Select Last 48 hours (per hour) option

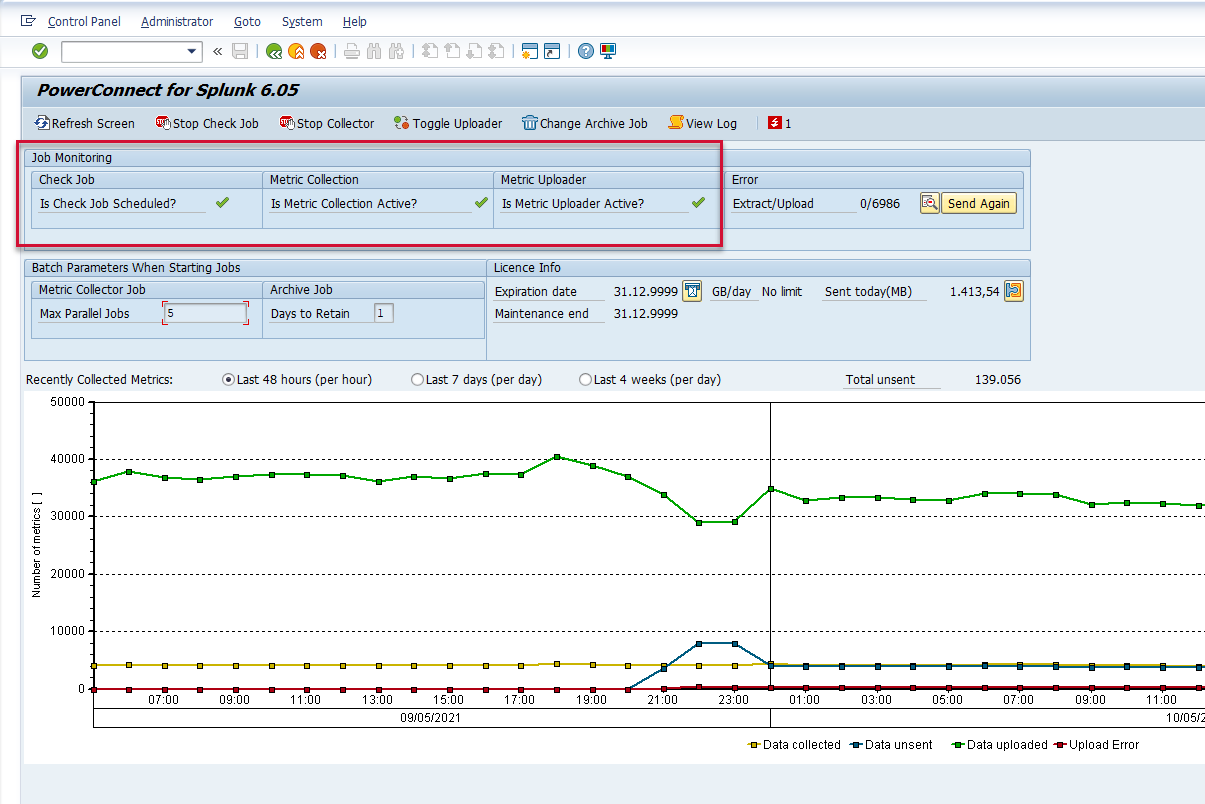[229, 380]
